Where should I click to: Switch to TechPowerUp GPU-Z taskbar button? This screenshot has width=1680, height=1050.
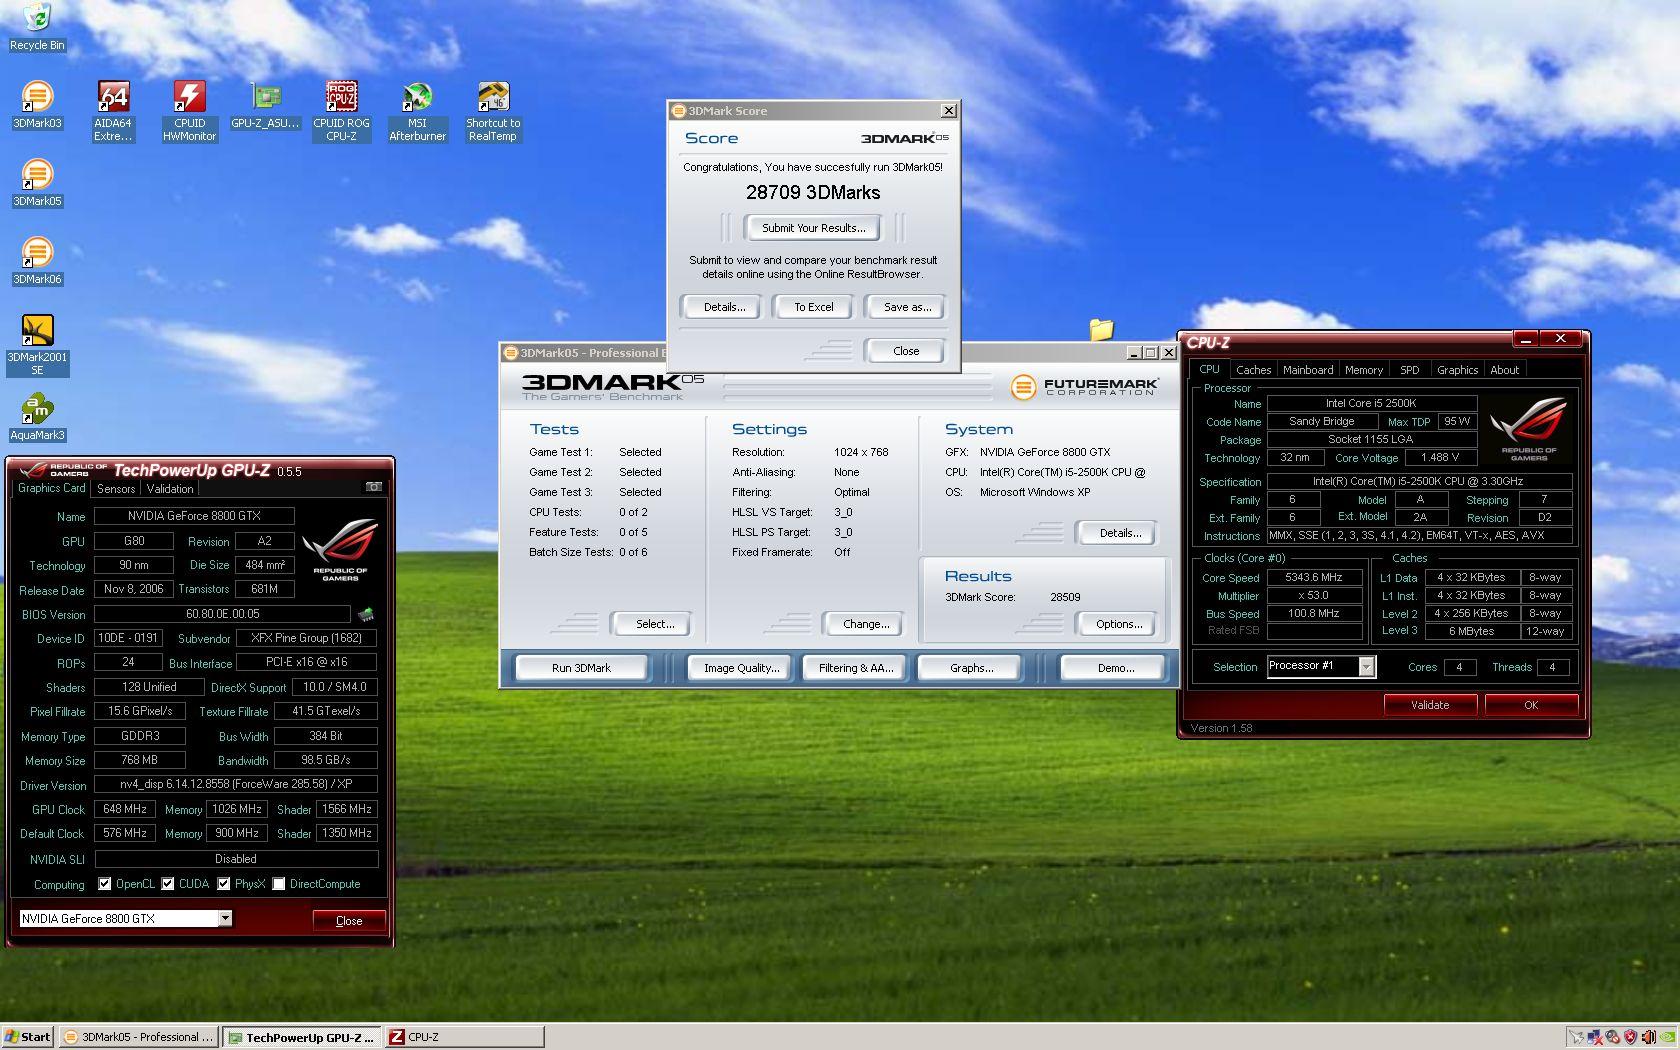[301, 1037]
